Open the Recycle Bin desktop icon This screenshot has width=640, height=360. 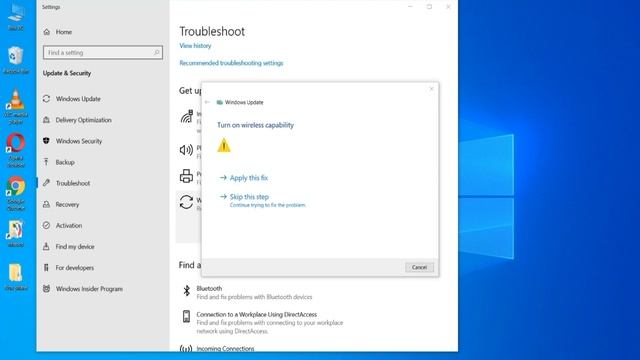(x=16, y=60)
